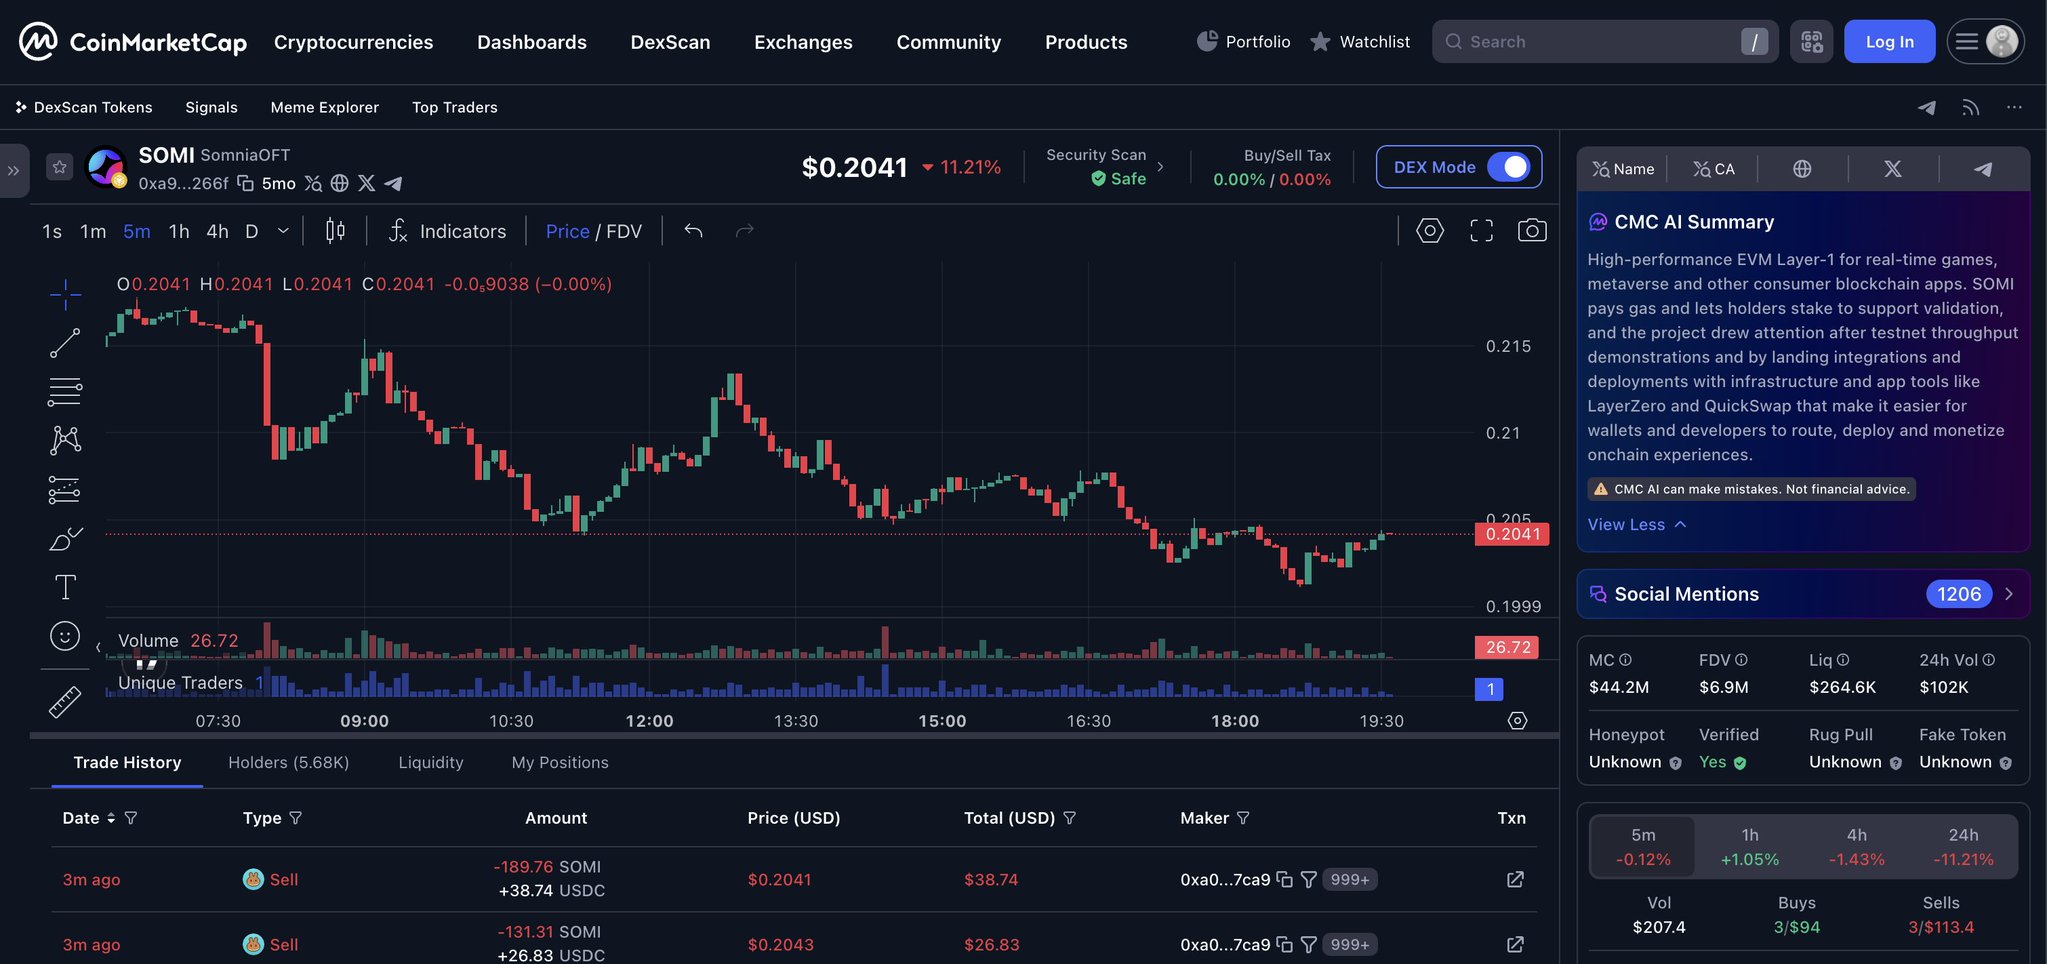
Task: Open the Dashboards menu
Action: tap(532, 42)
